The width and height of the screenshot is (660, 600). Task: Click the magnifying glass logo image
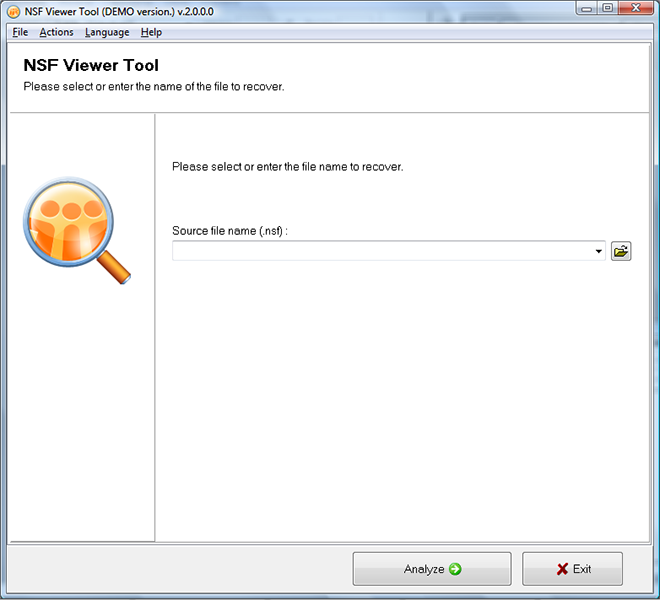click(x=77, y=230)
